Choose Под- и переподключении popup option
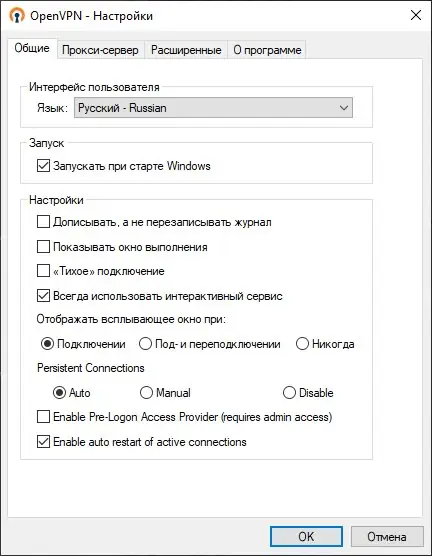 [145, 344]
